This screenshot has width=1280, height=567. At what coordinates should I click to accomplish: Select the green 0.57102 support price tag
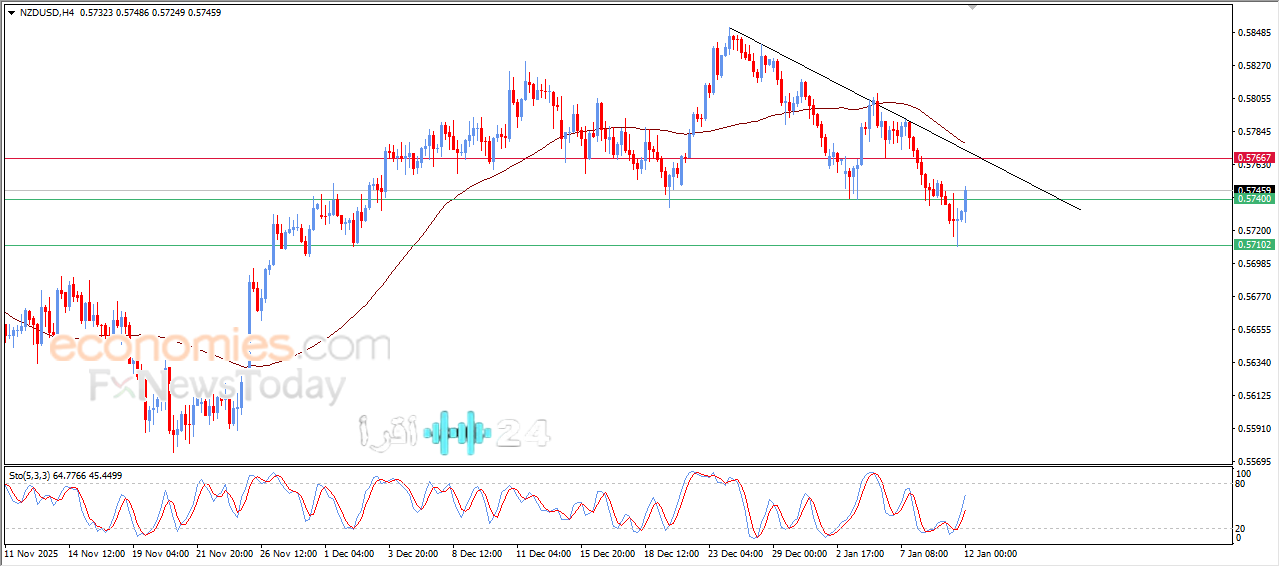pos(1253,244)
